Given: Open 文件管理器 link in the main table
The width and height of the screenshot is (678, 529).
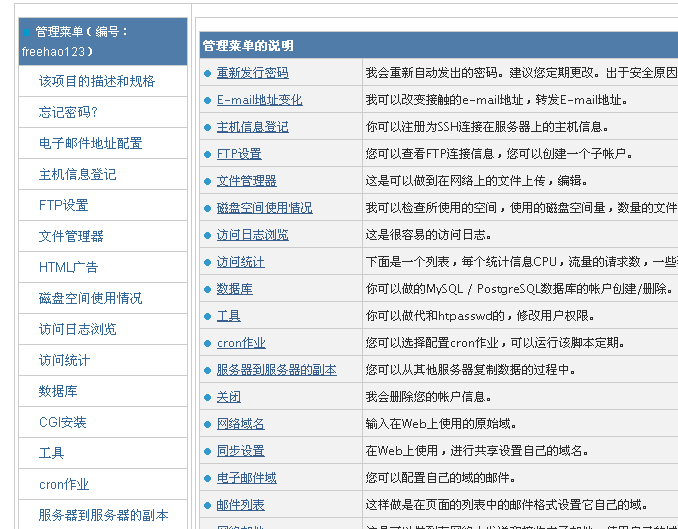Looking at the screenshot, I should pos(246,181).
